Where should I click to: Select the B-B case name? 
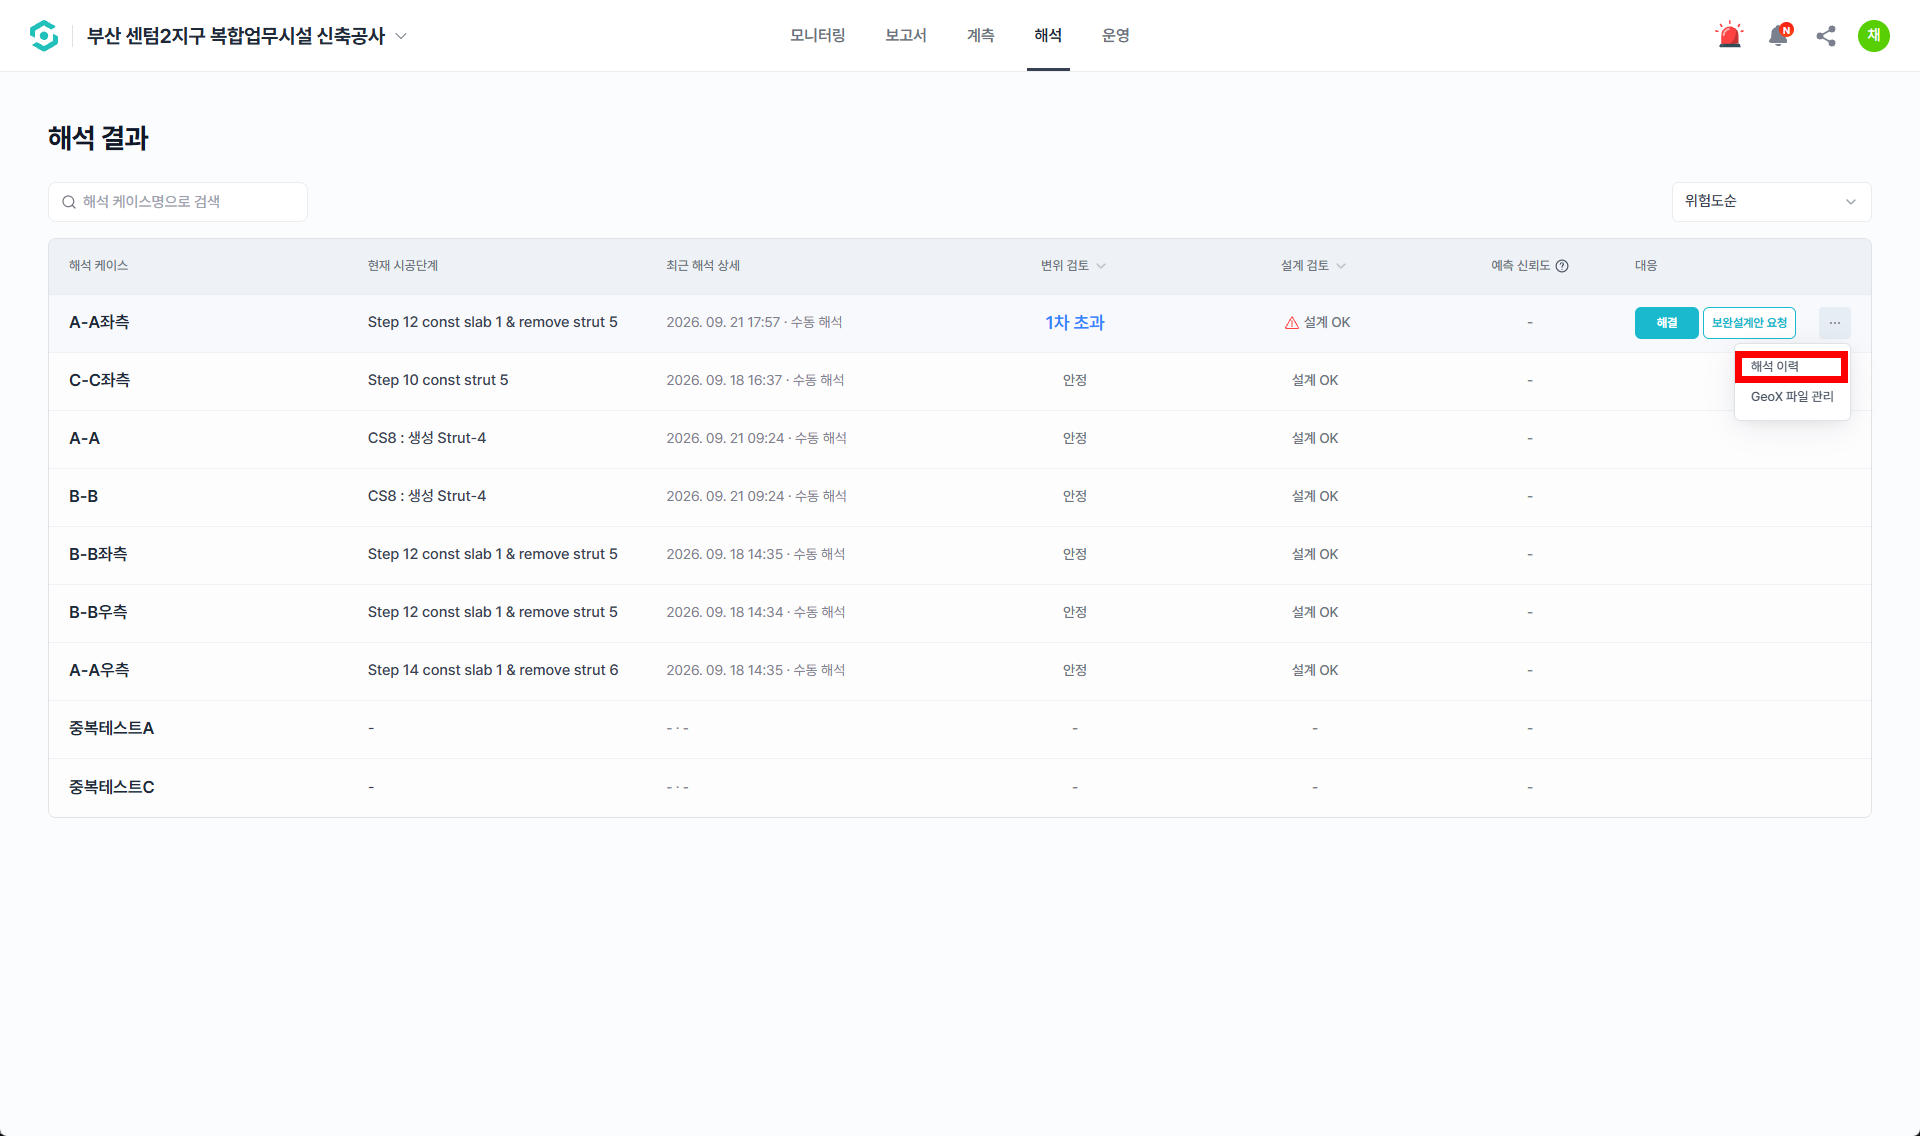pyautogui.click(x=83, y=497)
